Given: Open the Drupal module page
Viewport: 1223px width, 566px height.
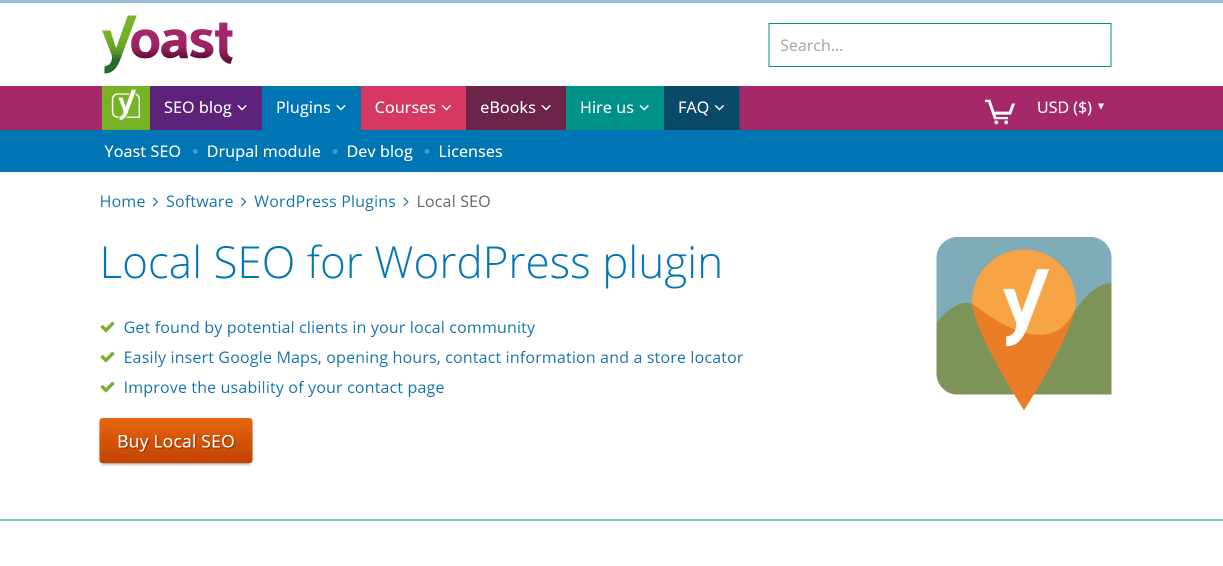Looking at the screenshot, I should click(x=264, y=152).
